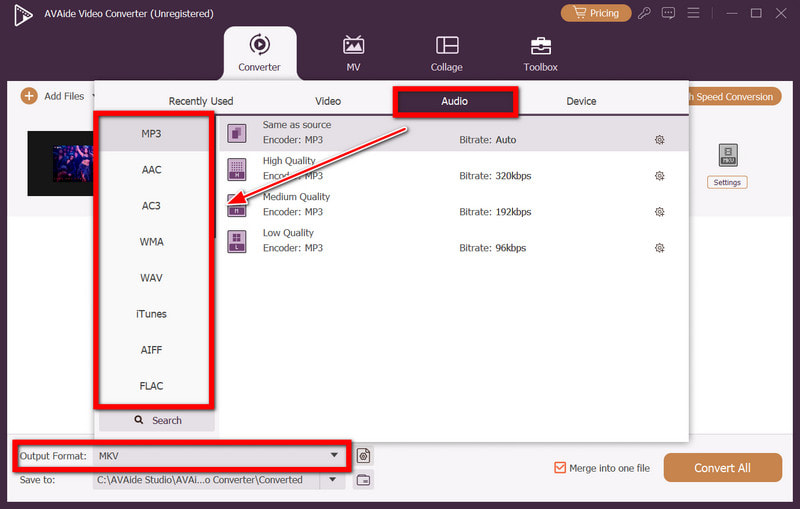Click gear icon for Low Quality preset
Screen dimensions: 800x509
click(659, 248)
